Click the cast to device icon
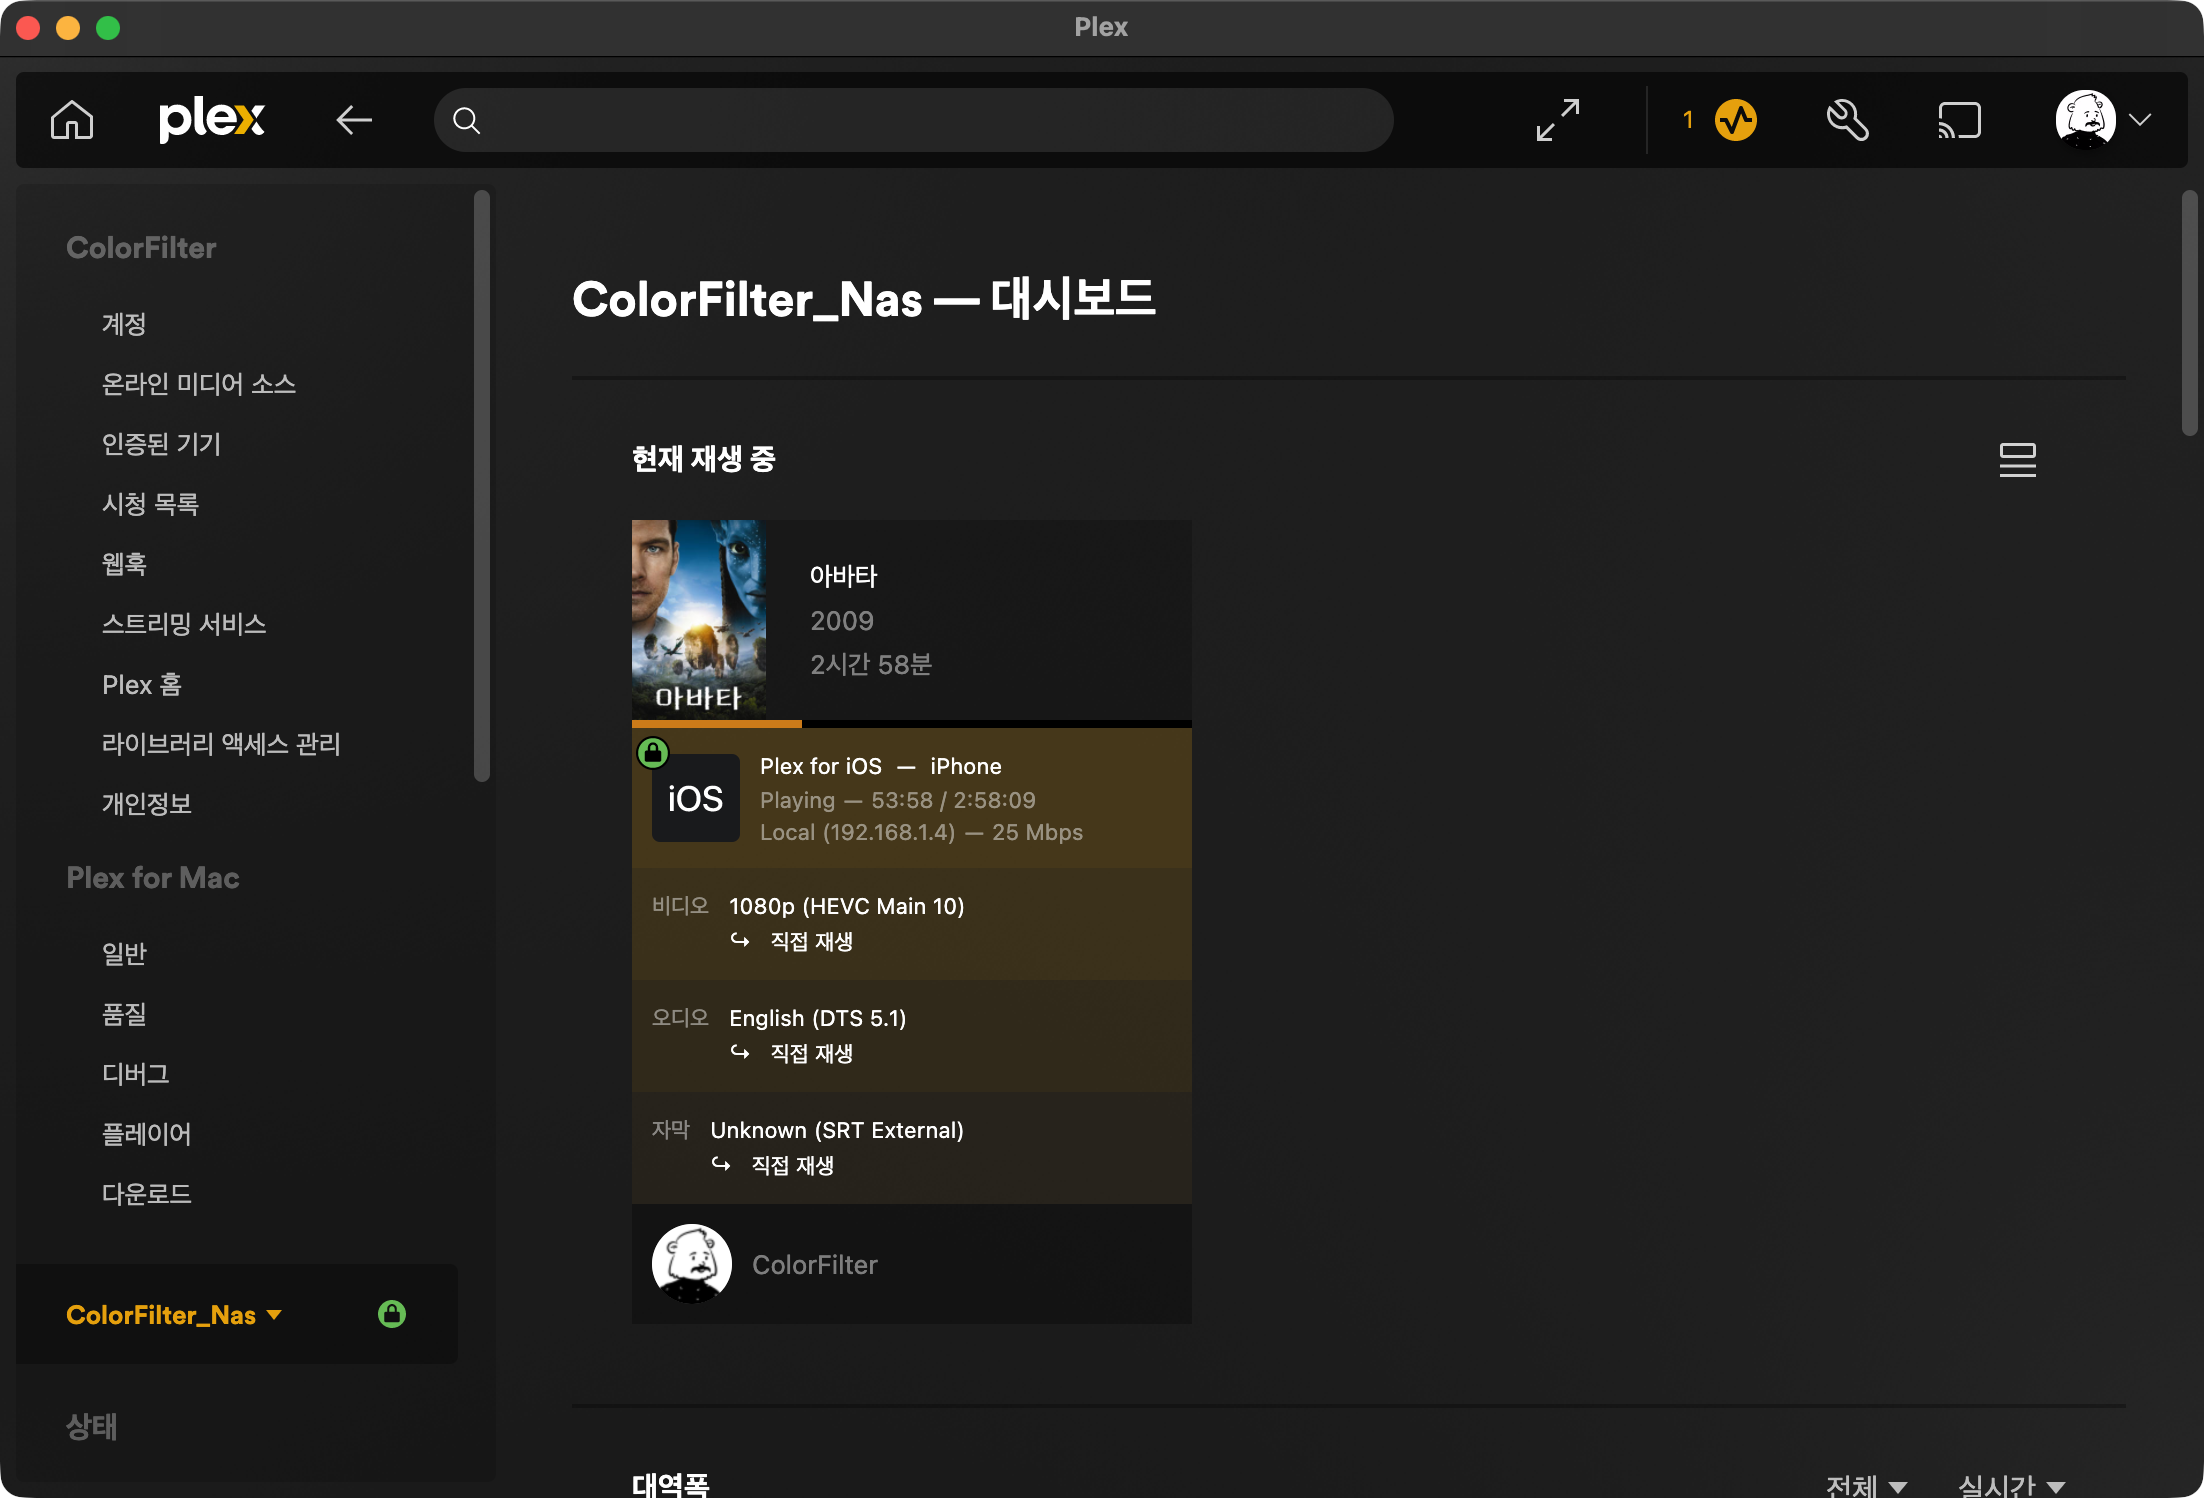Screen dimensions: 2204x1498 coord(1958,120)
